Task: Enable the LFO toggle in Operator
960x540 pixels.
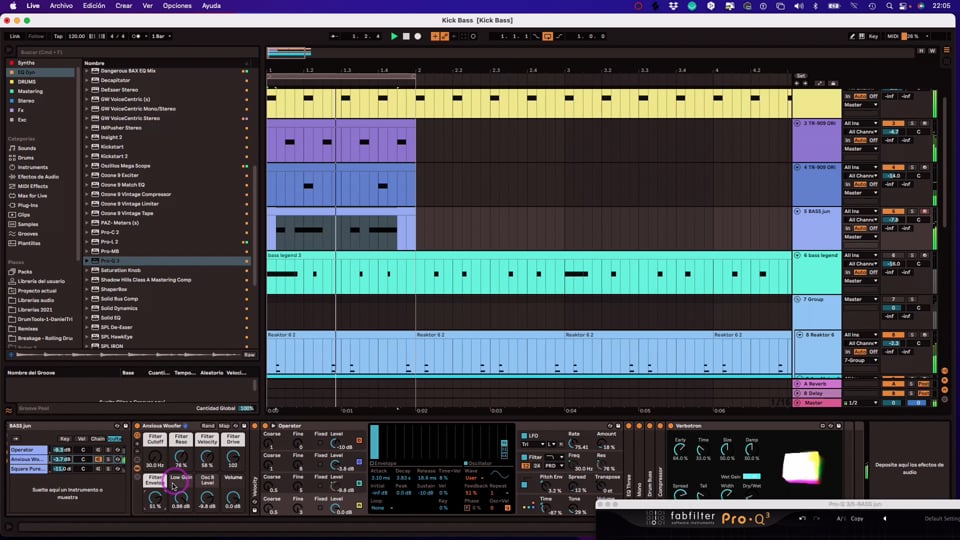Action: (524, 436)
